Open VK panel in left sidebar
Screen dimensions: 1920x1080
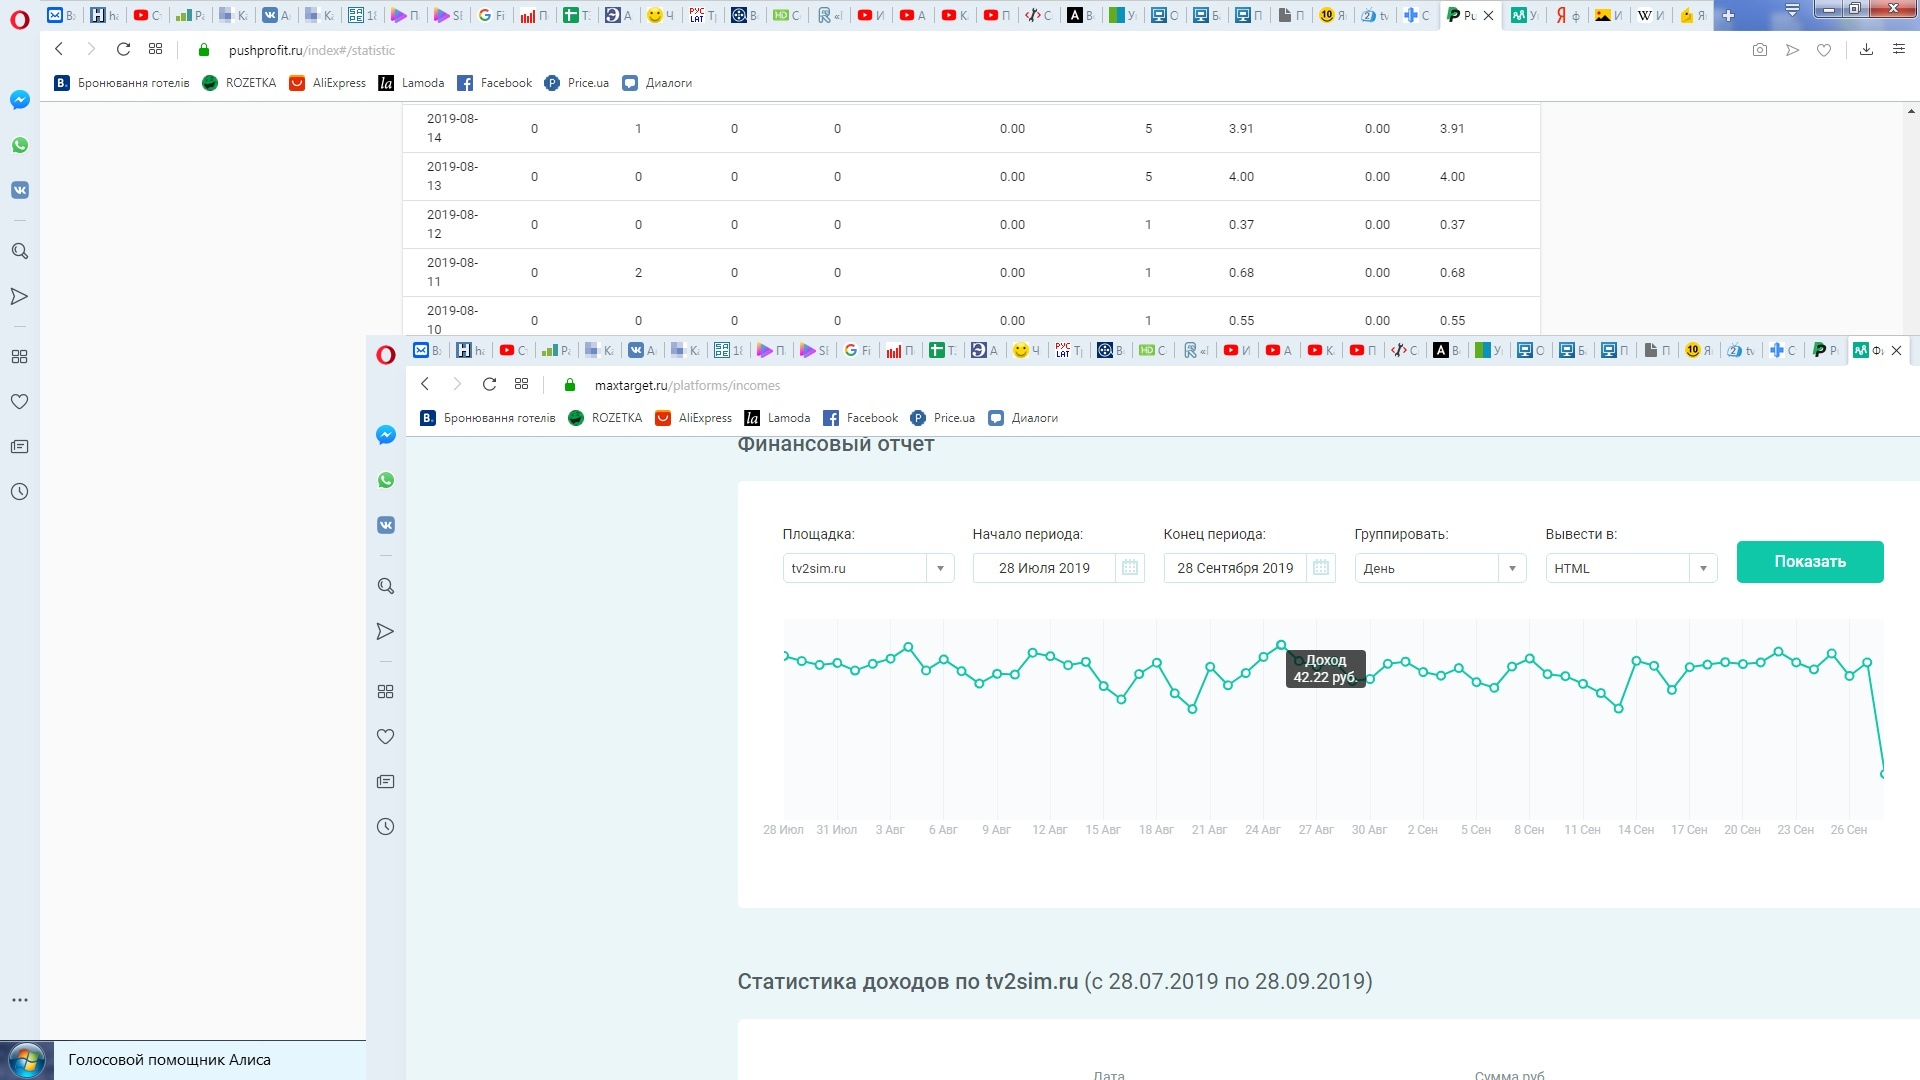point(20,190)
